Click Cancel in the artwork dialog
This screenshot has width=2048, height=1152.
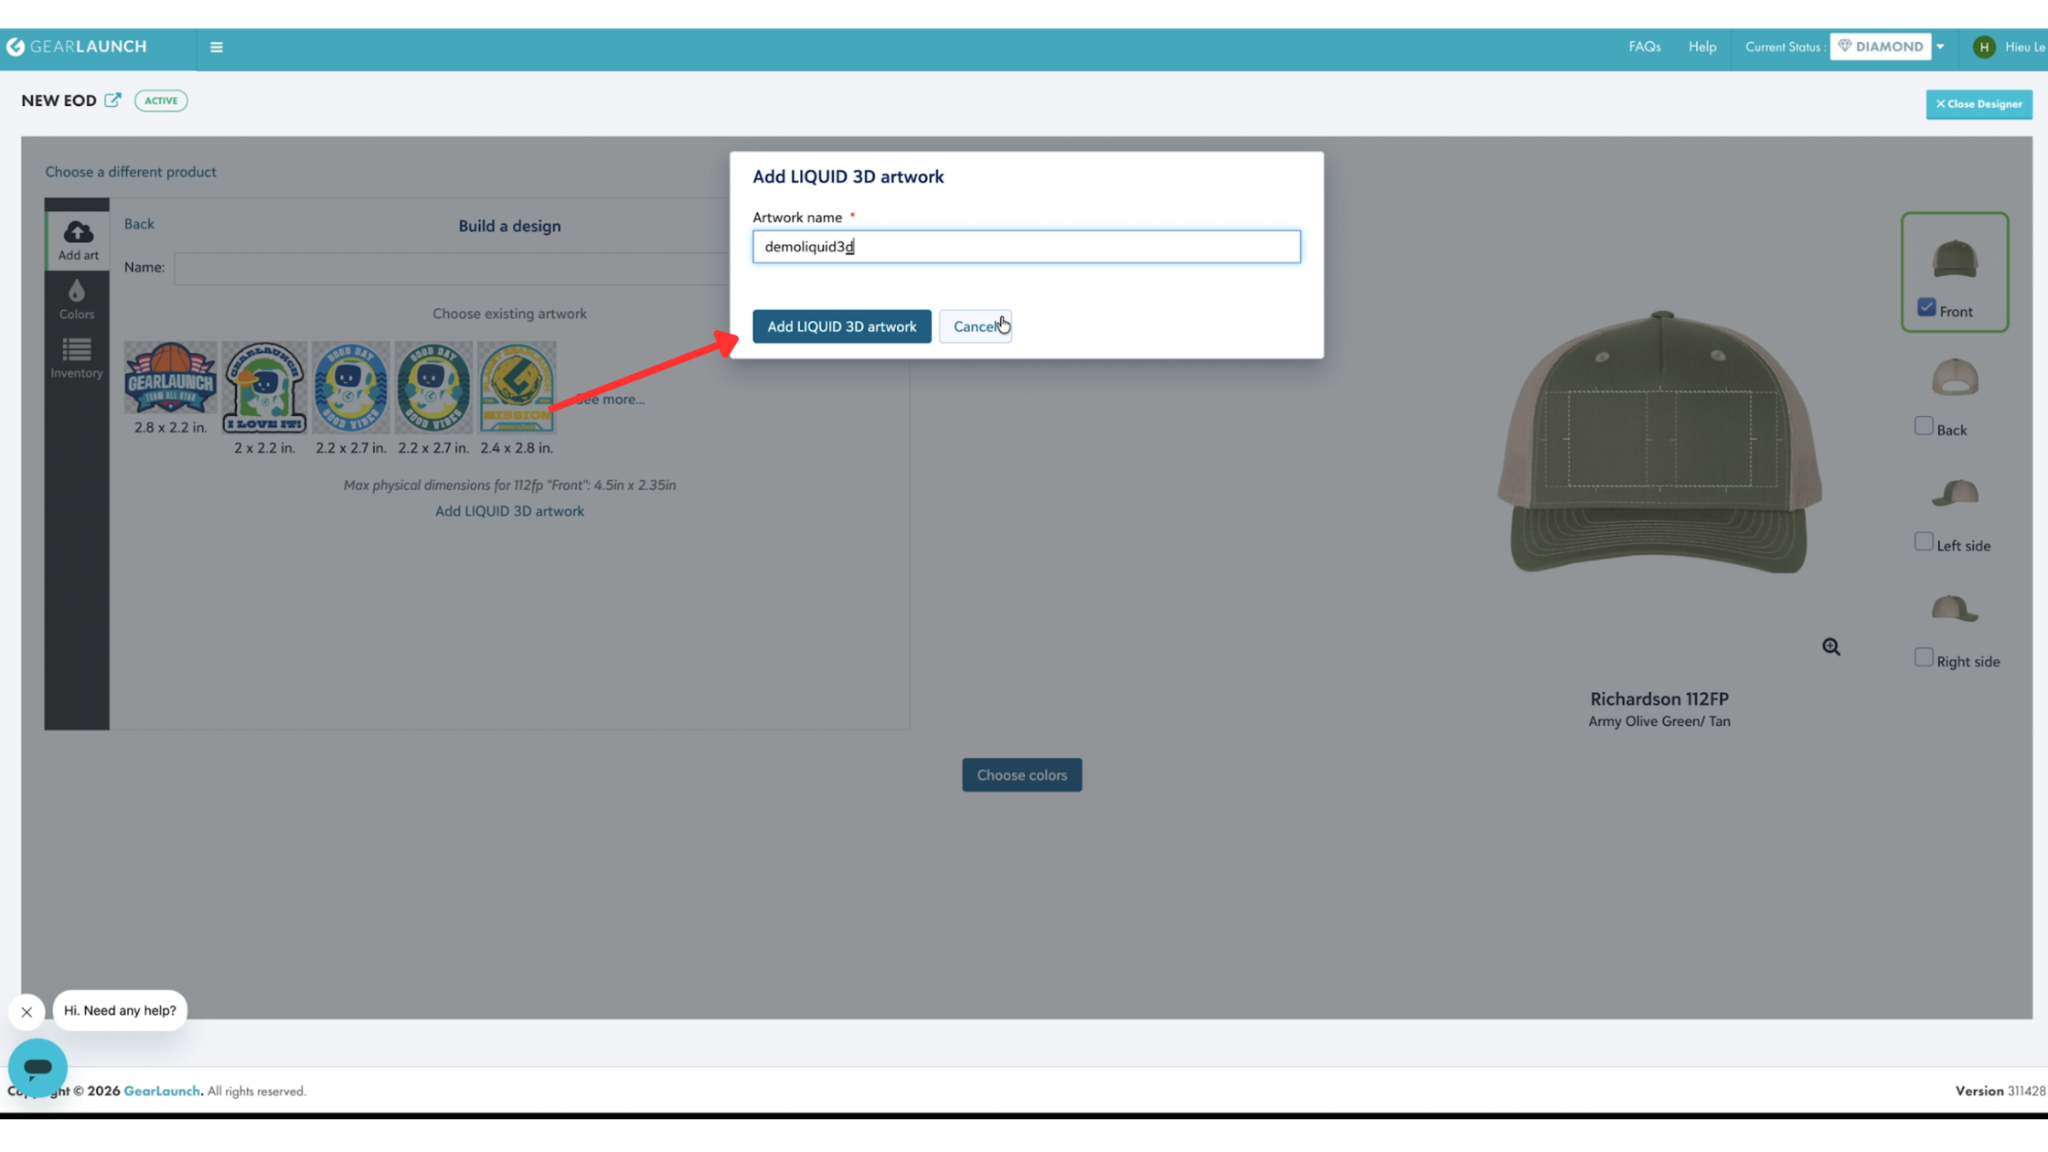[974, 327]
